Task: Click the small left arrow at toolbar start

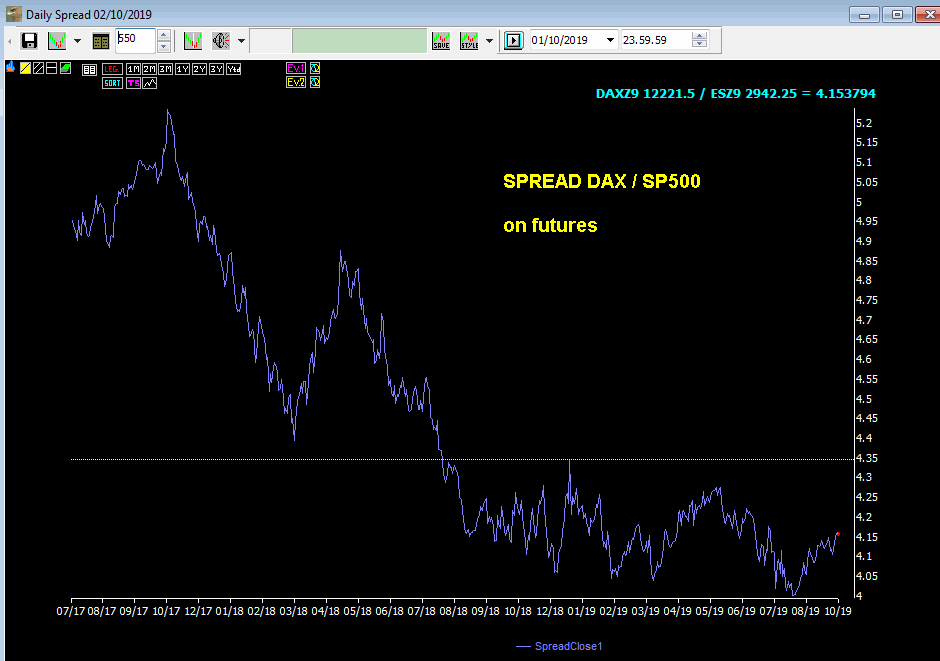Action: 10,41
